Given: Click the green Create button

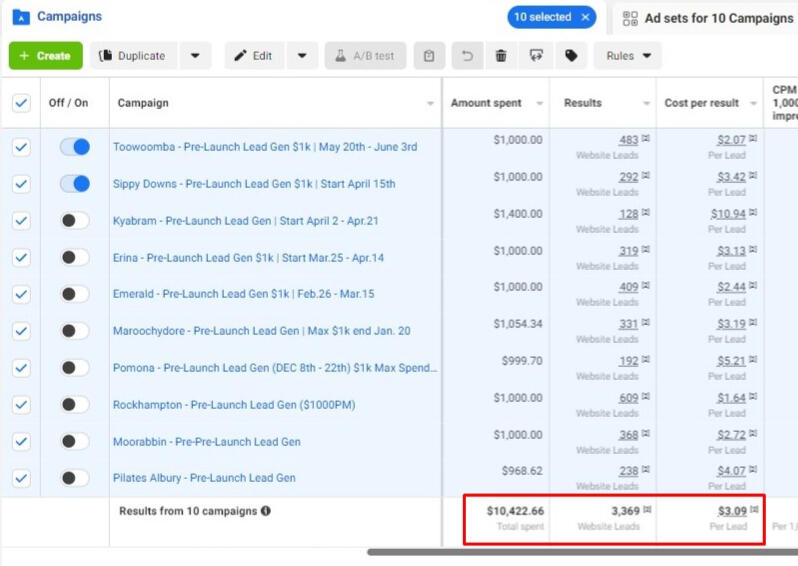Looking at the screenshot, I should point(45,55).
